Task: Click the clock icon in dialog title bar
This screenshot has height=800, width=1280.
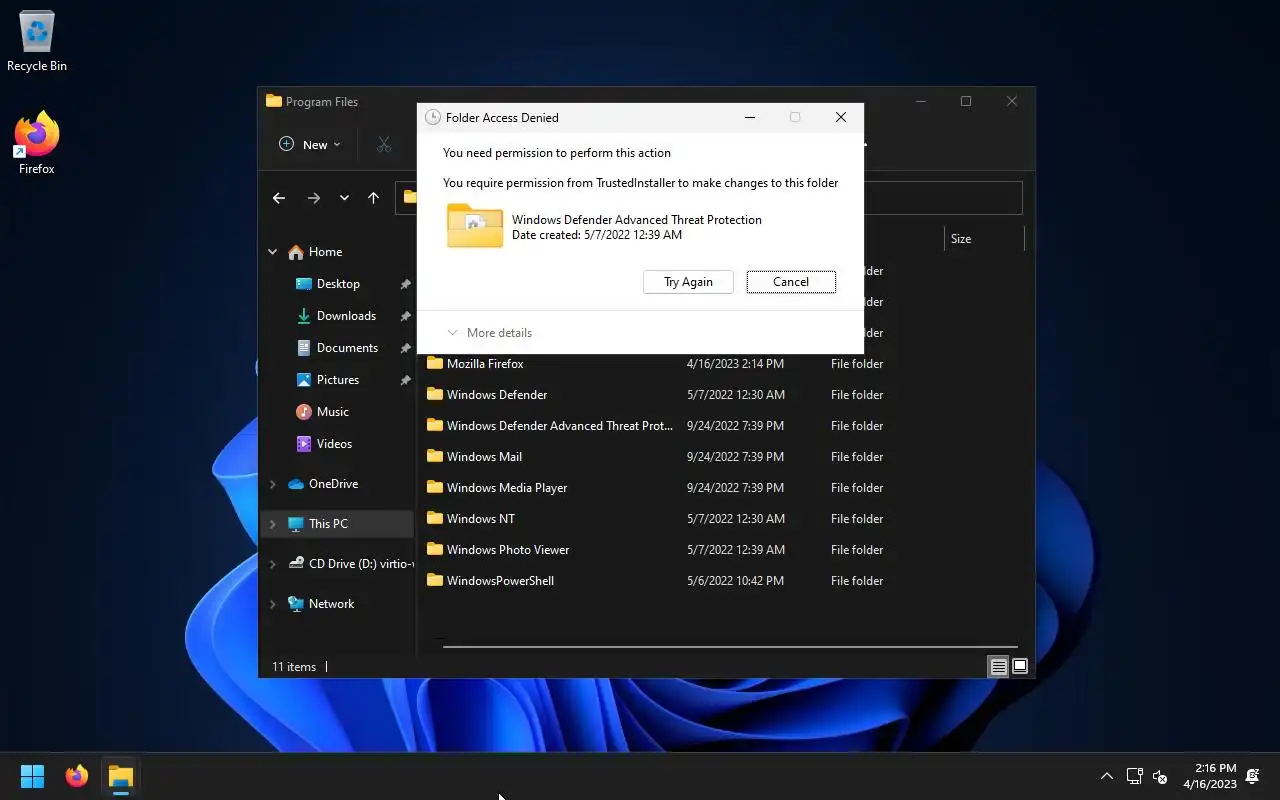Action: (x=433, y=117)
